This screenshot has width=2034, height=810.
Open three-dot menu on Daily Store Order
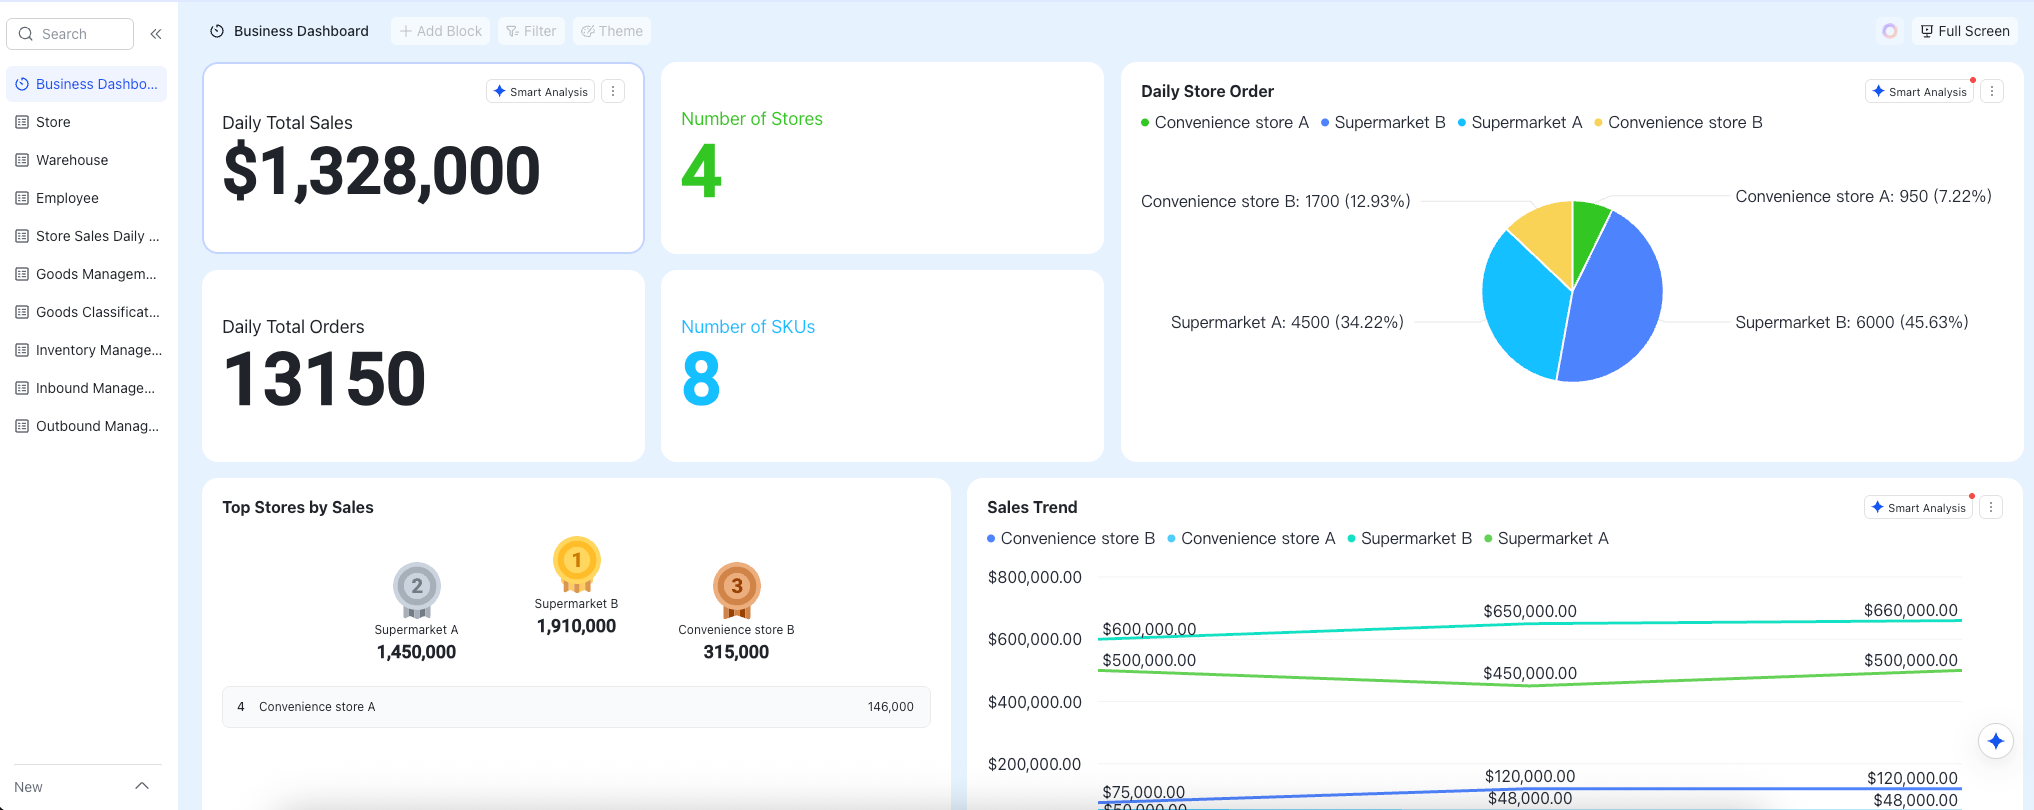(x=1991, y=91)
